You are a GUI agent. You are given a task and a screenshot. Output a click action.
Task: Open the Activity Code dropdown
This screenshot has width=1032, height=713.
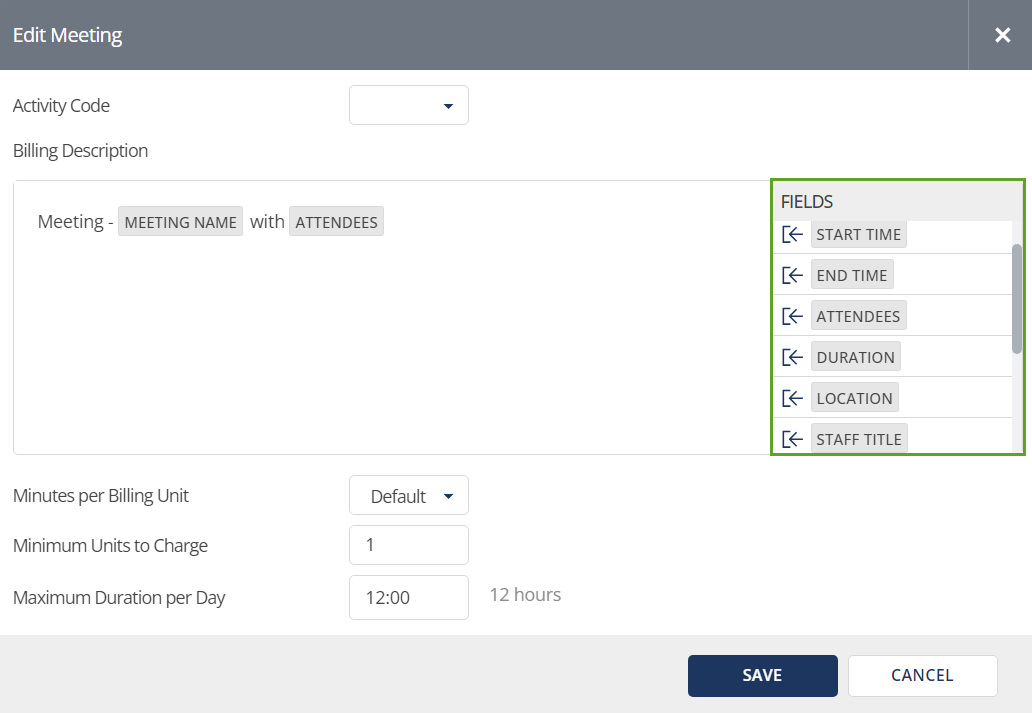(408, 105)
